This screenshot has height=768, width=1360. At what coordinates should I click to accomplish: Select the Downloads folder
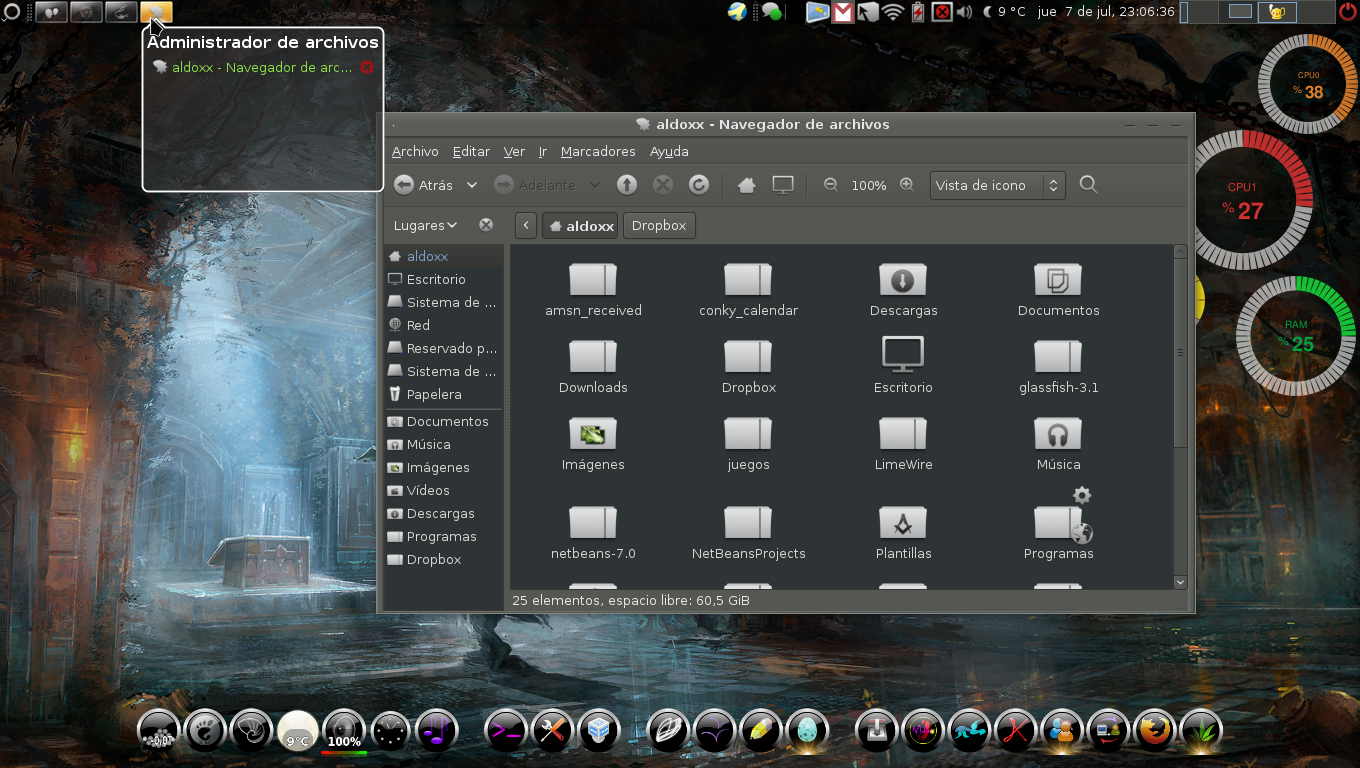click(x=593, y=367)
